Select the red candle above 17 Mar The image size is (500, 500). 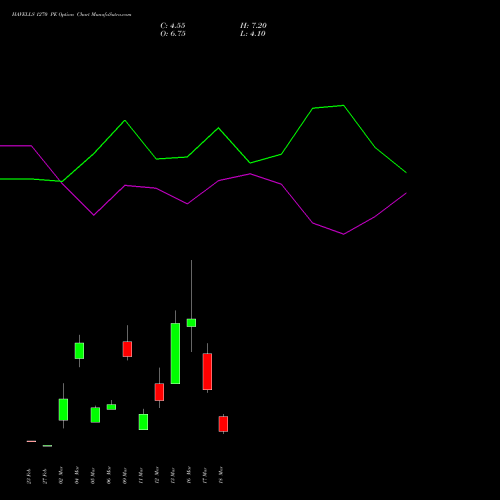tap(207, 371)
